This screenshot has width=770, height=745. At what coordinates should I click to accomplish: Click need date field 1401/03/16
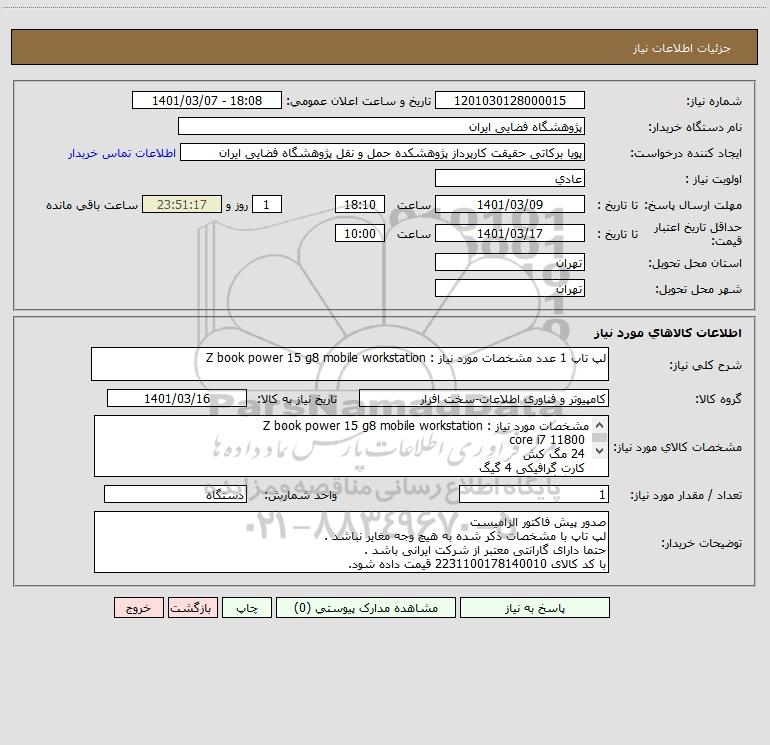pyautogui.click(x=177, y=398)
